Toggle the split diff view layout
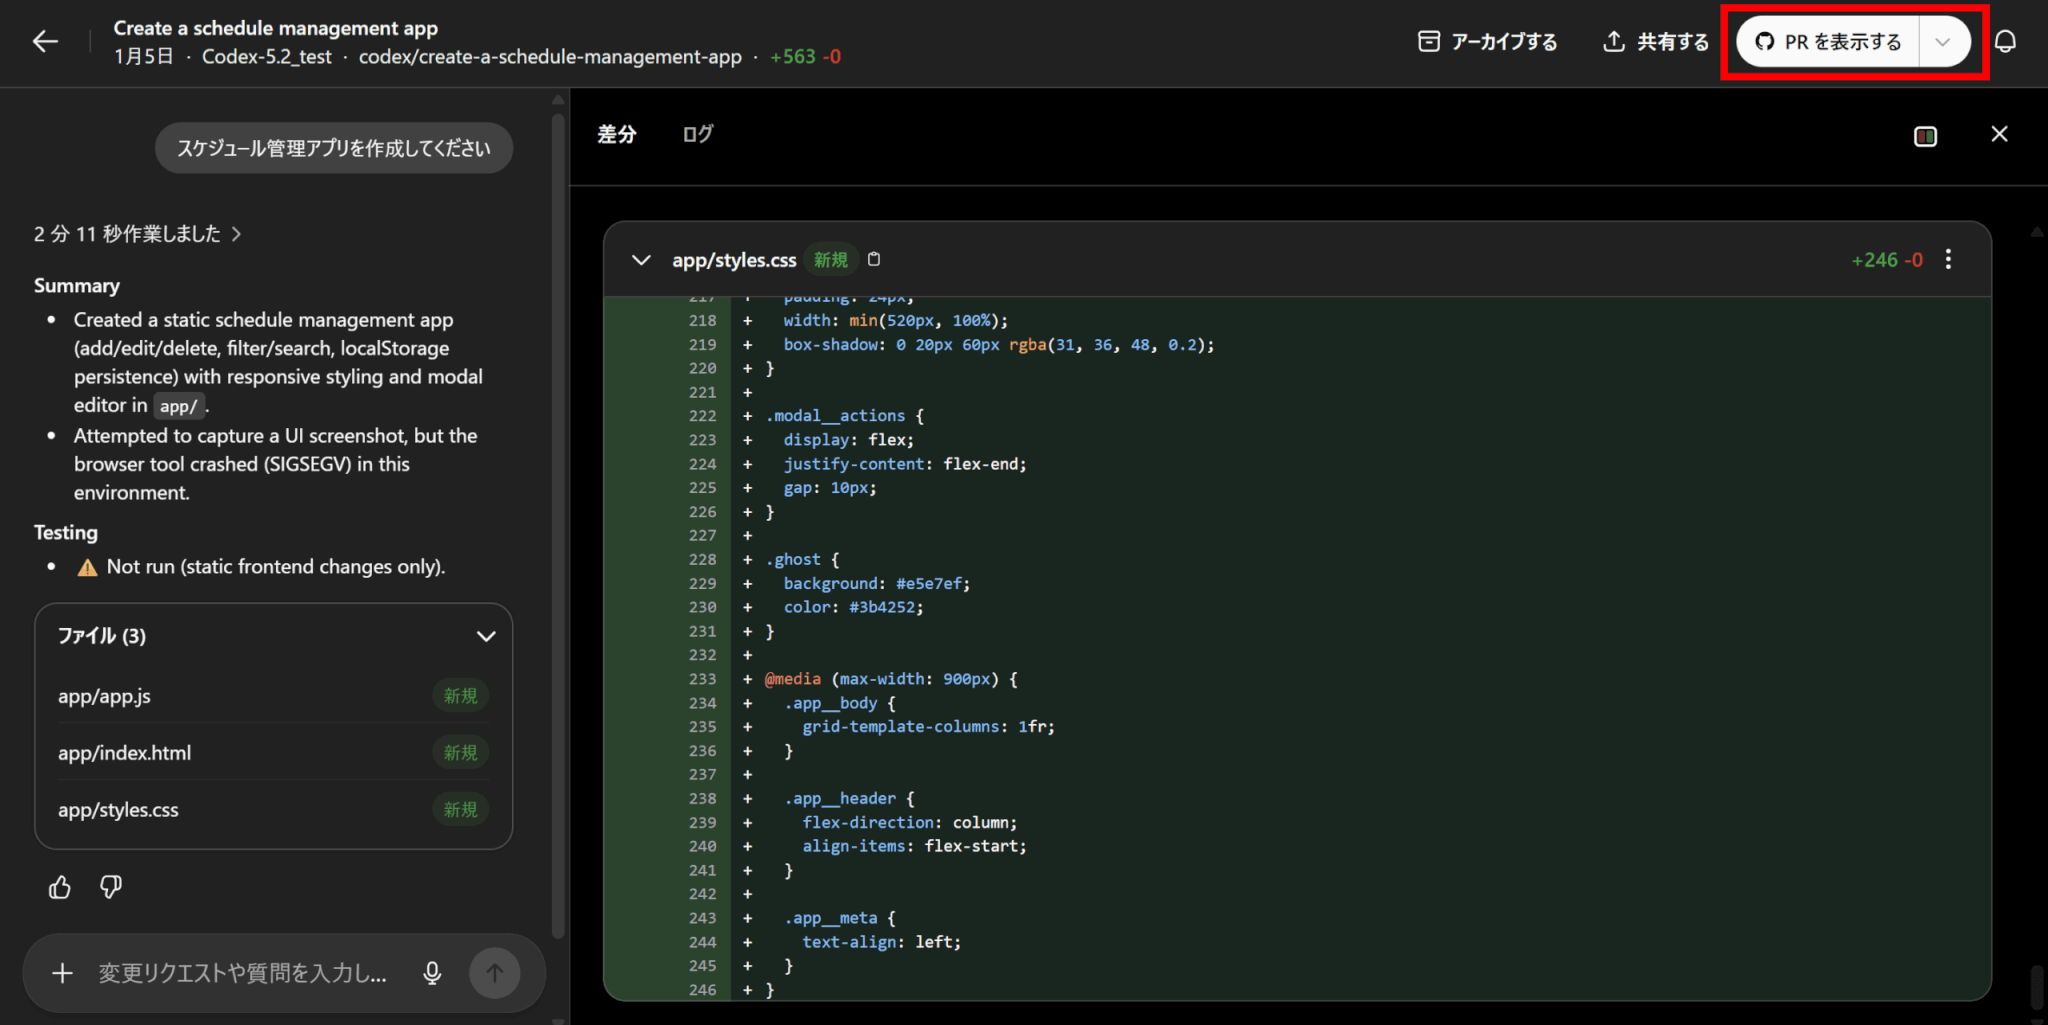The image size is (2048, 1025). point(1925,136)
